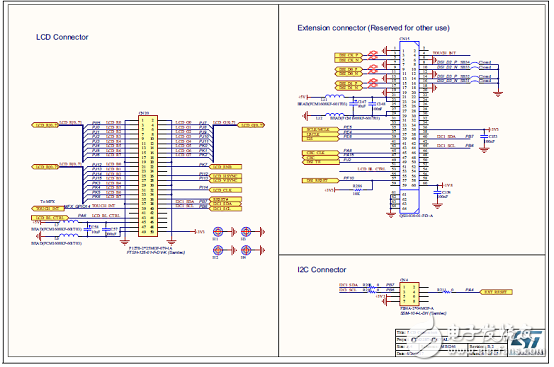The image size is (554, 367).
Task: Select capacitor C57 near LCD connector
Action: [105, 230]
